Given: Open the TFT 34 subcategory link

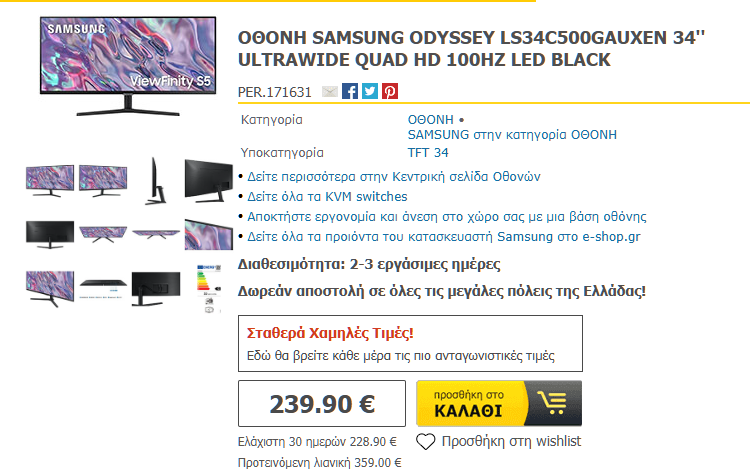Looking at the screenshot, I should [x=428, y=153].
